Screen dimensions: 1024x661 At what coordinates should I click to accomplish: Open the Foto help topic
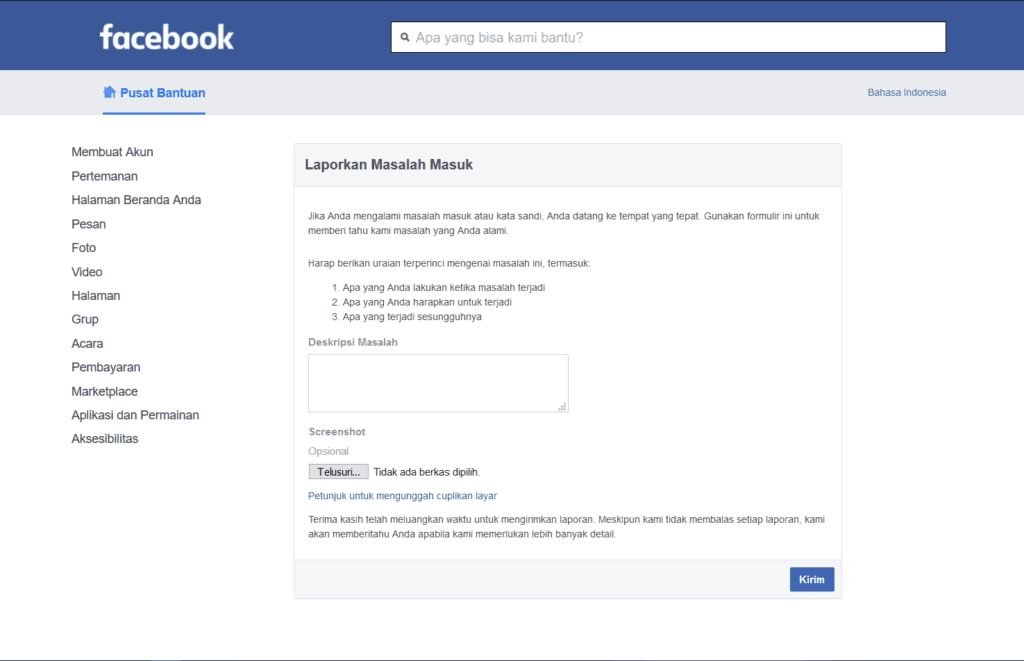pos(84,248)
